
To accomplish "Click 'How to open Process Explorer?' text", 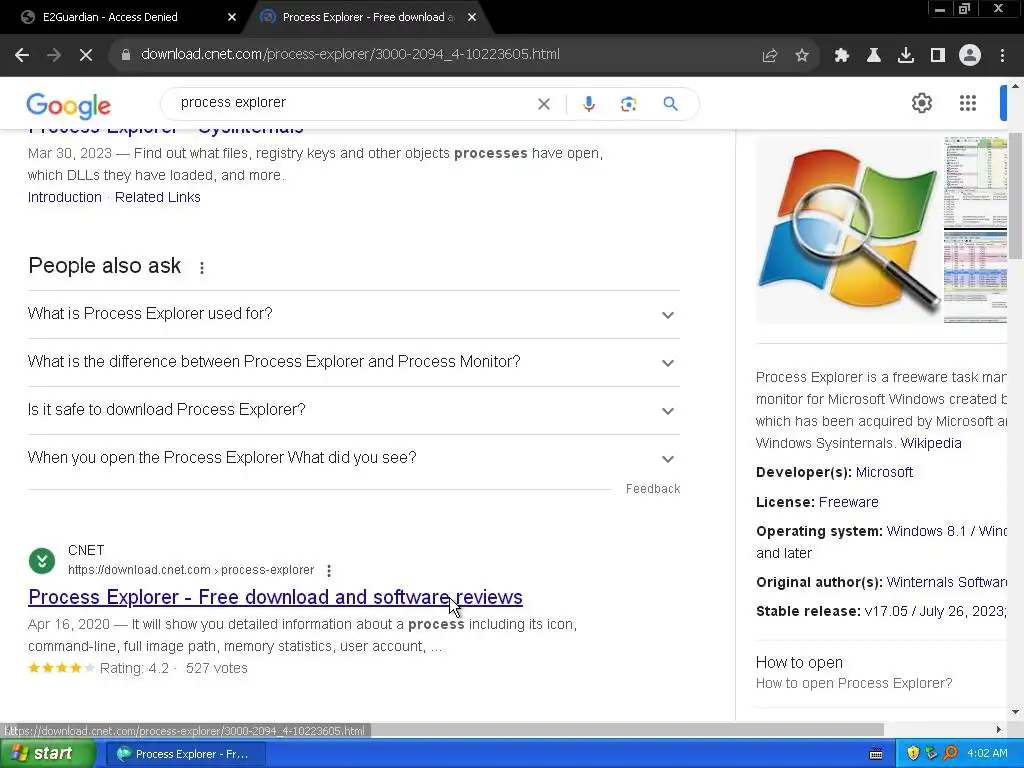I will tap(854, 684).
